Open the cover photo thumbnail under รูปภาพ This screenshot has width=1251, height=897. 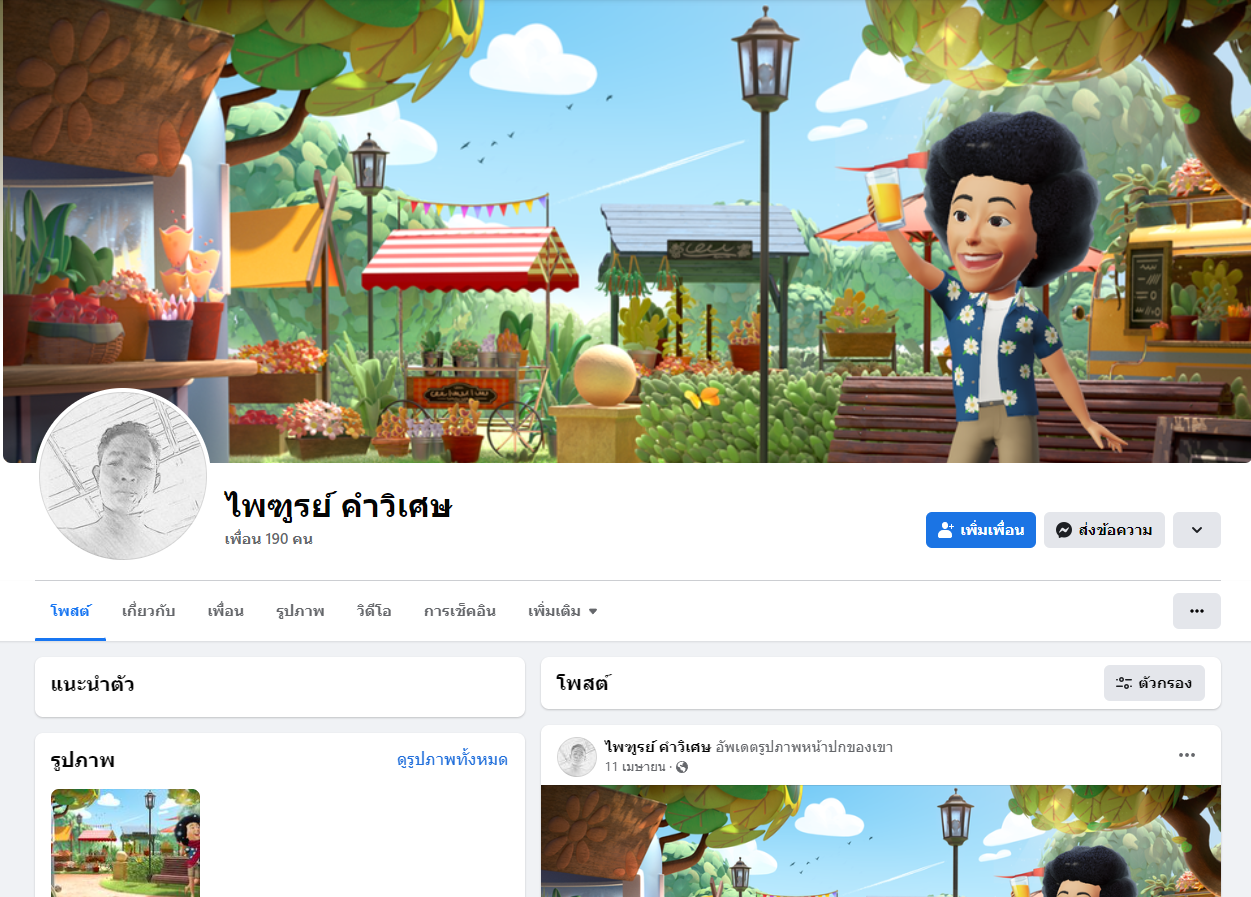pos(126,843)
